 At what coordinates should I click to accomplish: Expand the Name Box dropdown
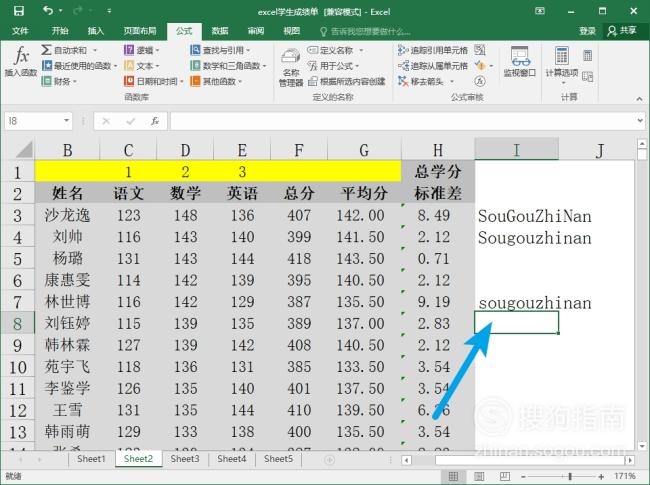66,121
